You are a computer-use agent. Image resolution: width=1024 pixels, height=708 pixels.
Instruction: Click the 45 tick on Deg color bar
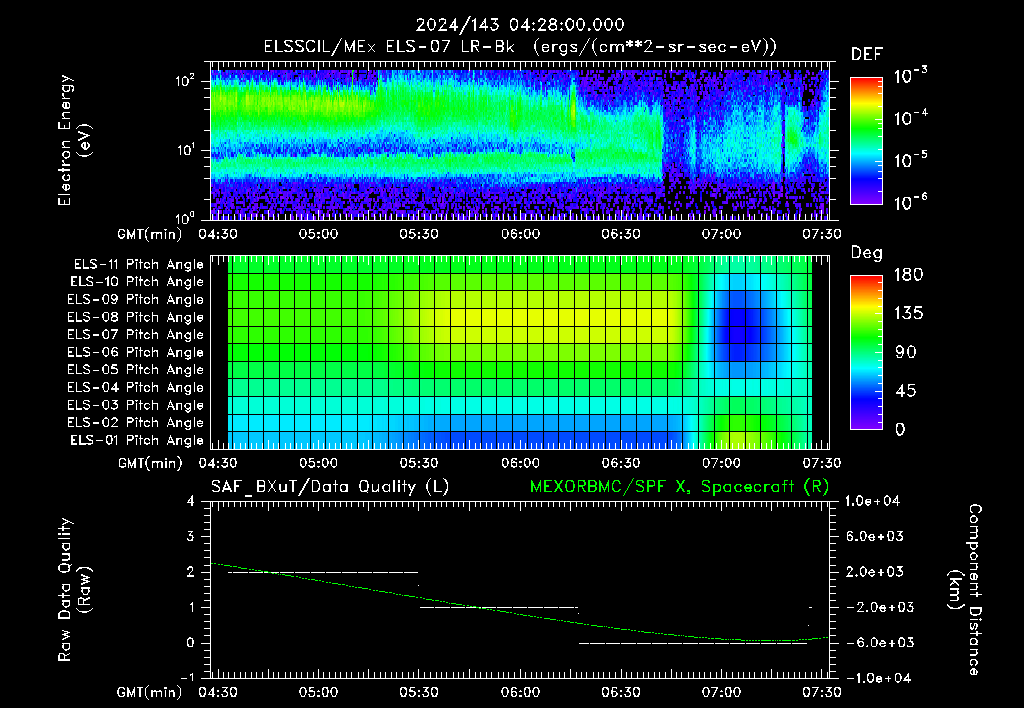[906, 391]
